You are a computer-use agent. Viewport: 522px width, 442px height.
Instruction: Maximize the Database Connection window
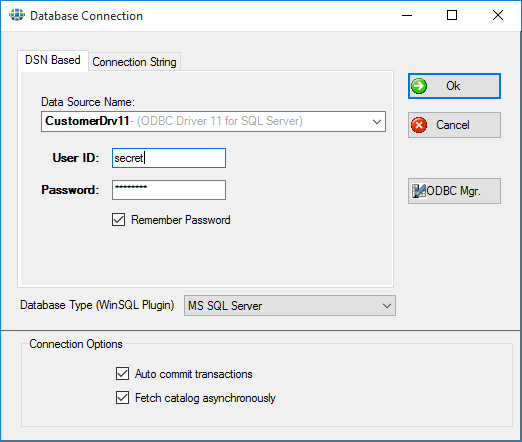[x=452, y=15]
